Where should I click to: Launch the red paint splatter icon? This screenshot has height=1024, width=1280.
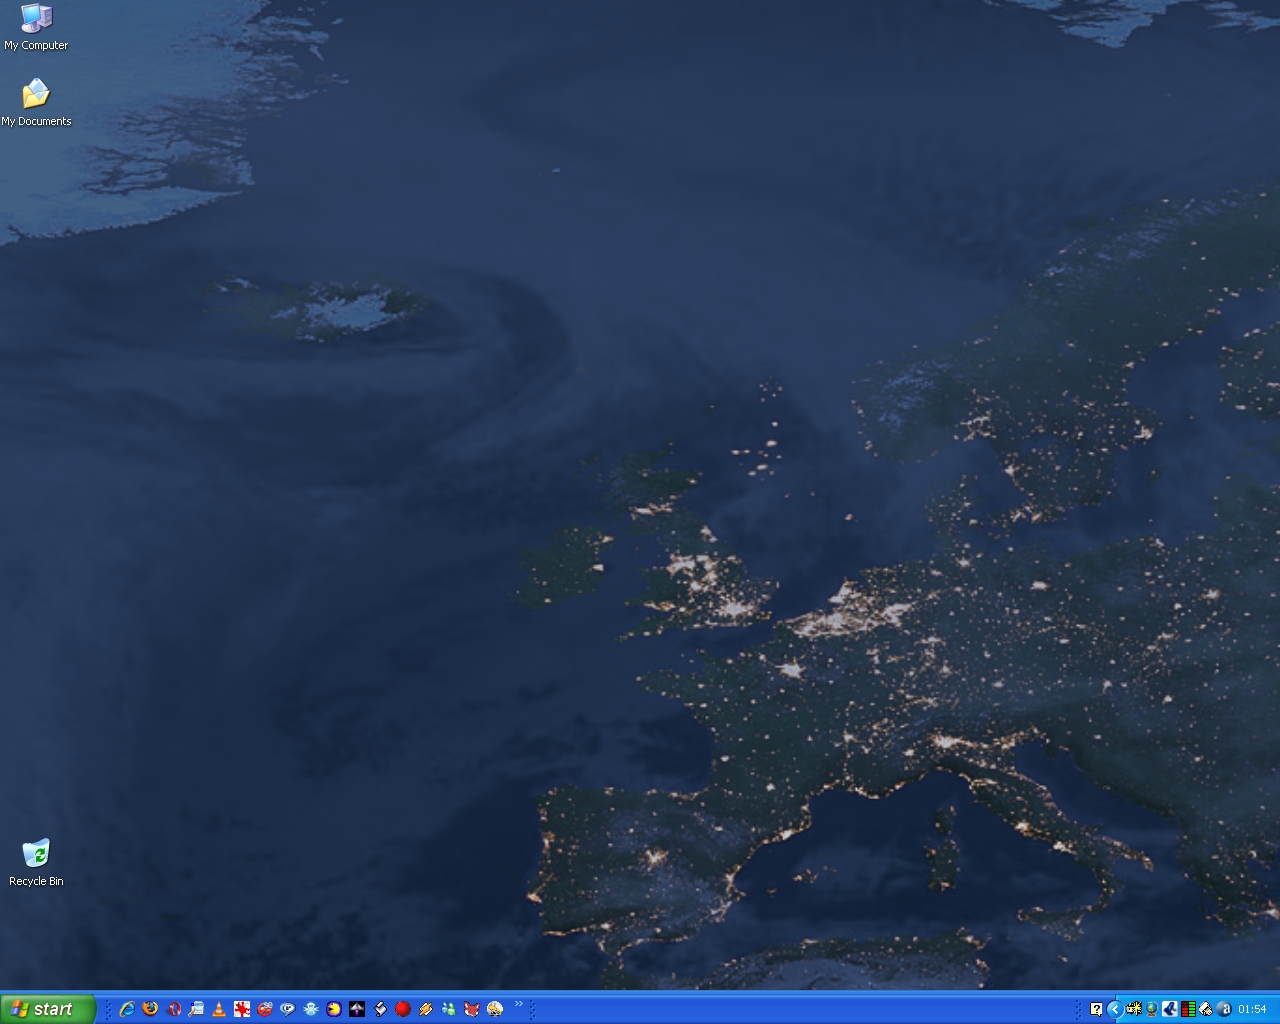(x=242, y=1009)
